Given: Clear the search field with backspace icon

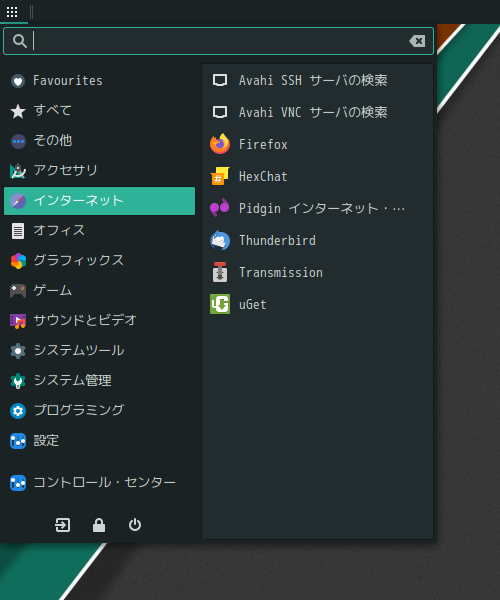Looking at the screenshot, I should [417, 41].
